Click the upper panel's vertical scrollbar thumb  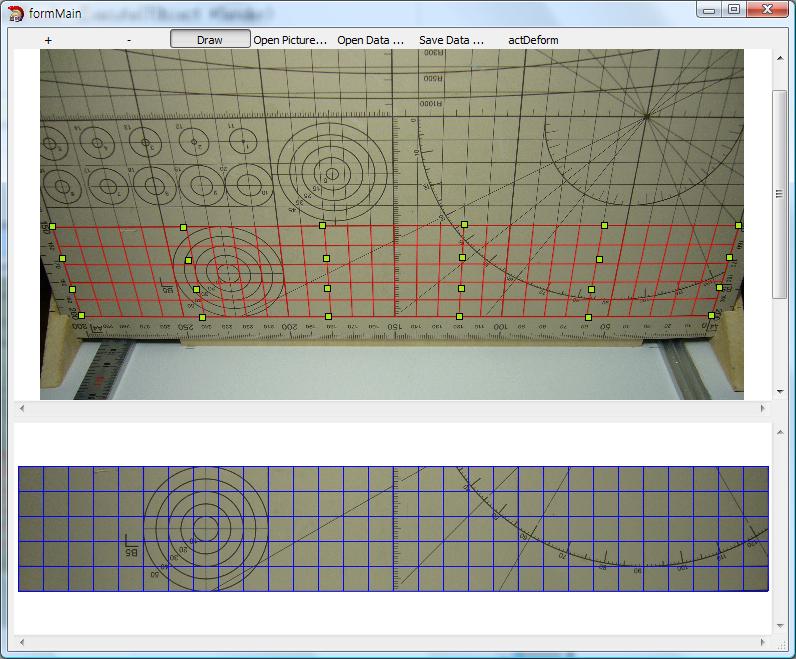click(780, 192)
